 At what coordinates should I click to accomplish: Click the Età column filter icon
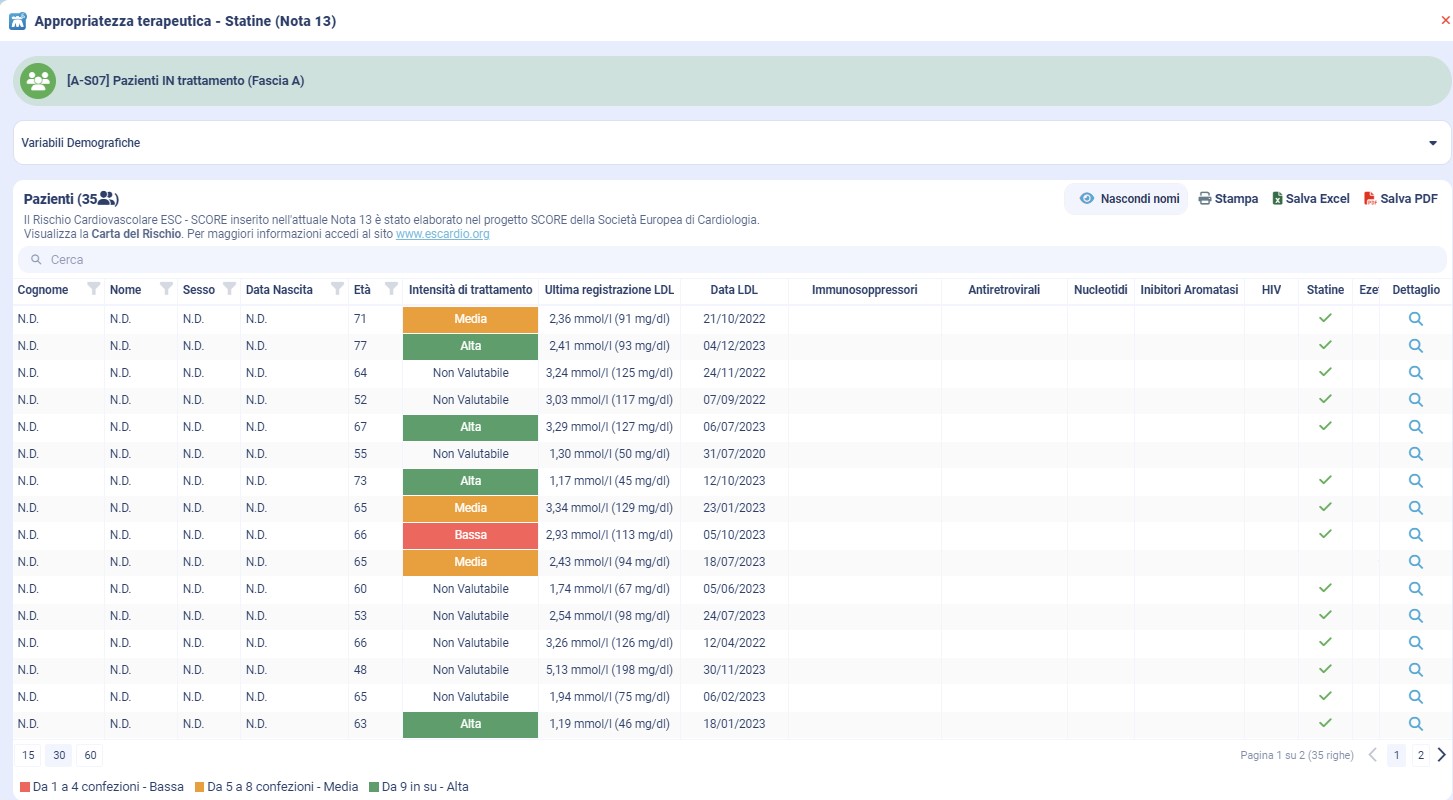pyautogui.click(x=391, y=290)
